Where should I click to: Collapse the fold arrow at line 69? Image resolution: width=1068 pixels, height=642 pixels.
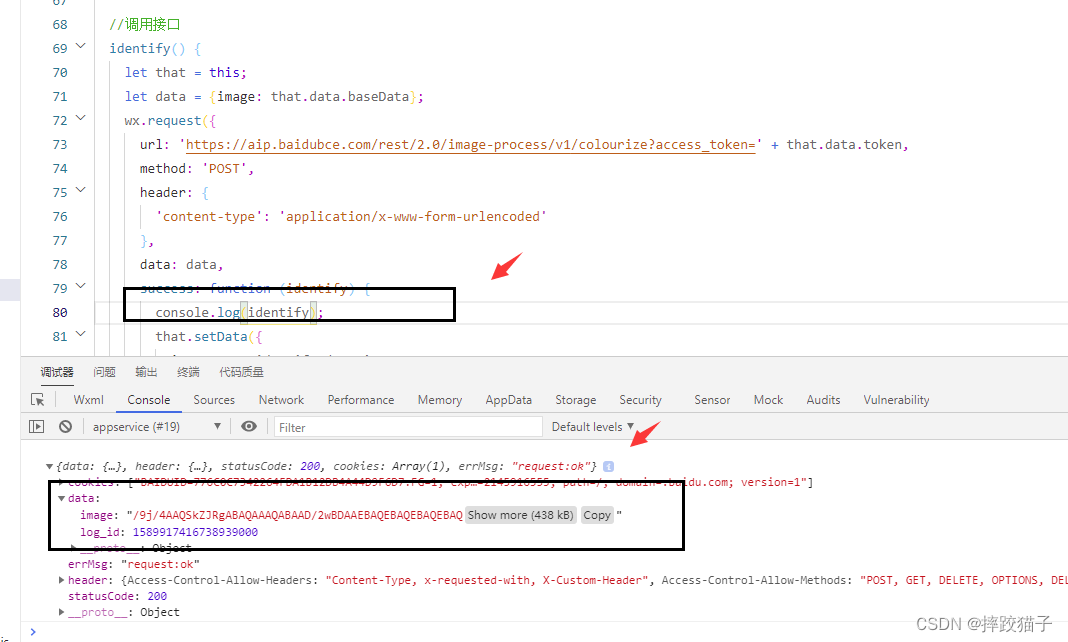[x=81, y=48]
